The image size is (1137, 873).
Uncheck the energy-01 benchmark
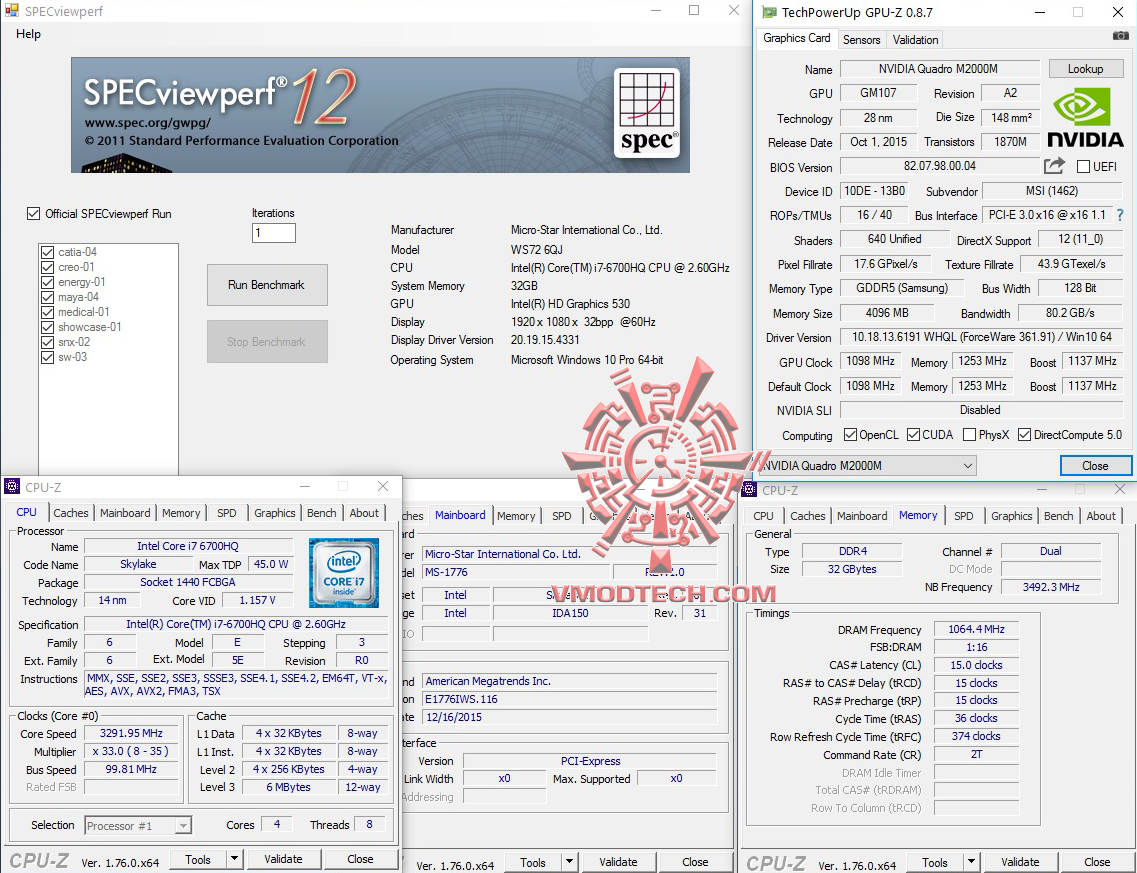48,282
